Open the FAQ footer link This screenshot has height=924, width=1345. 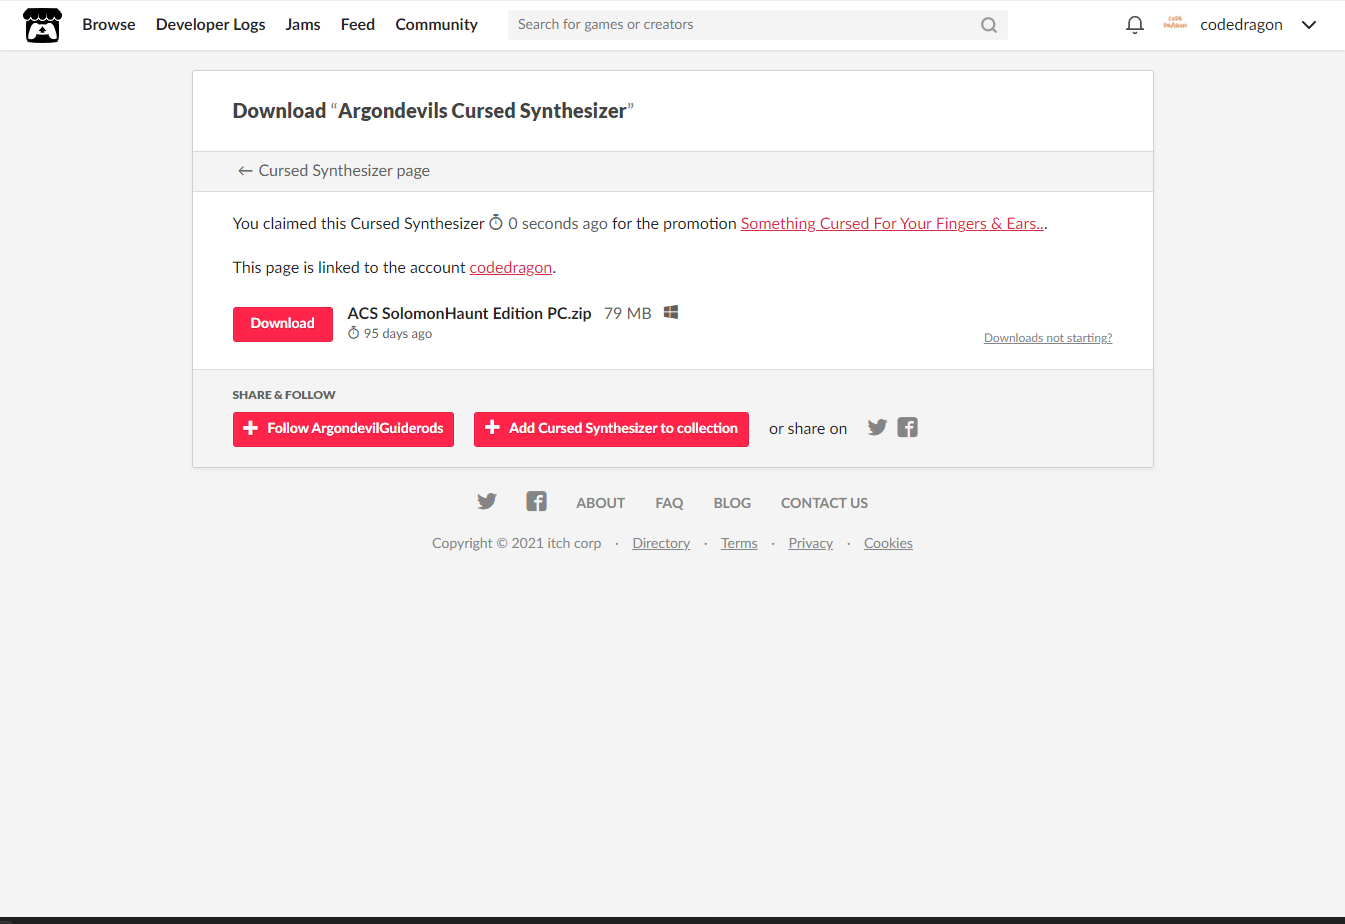669,503
